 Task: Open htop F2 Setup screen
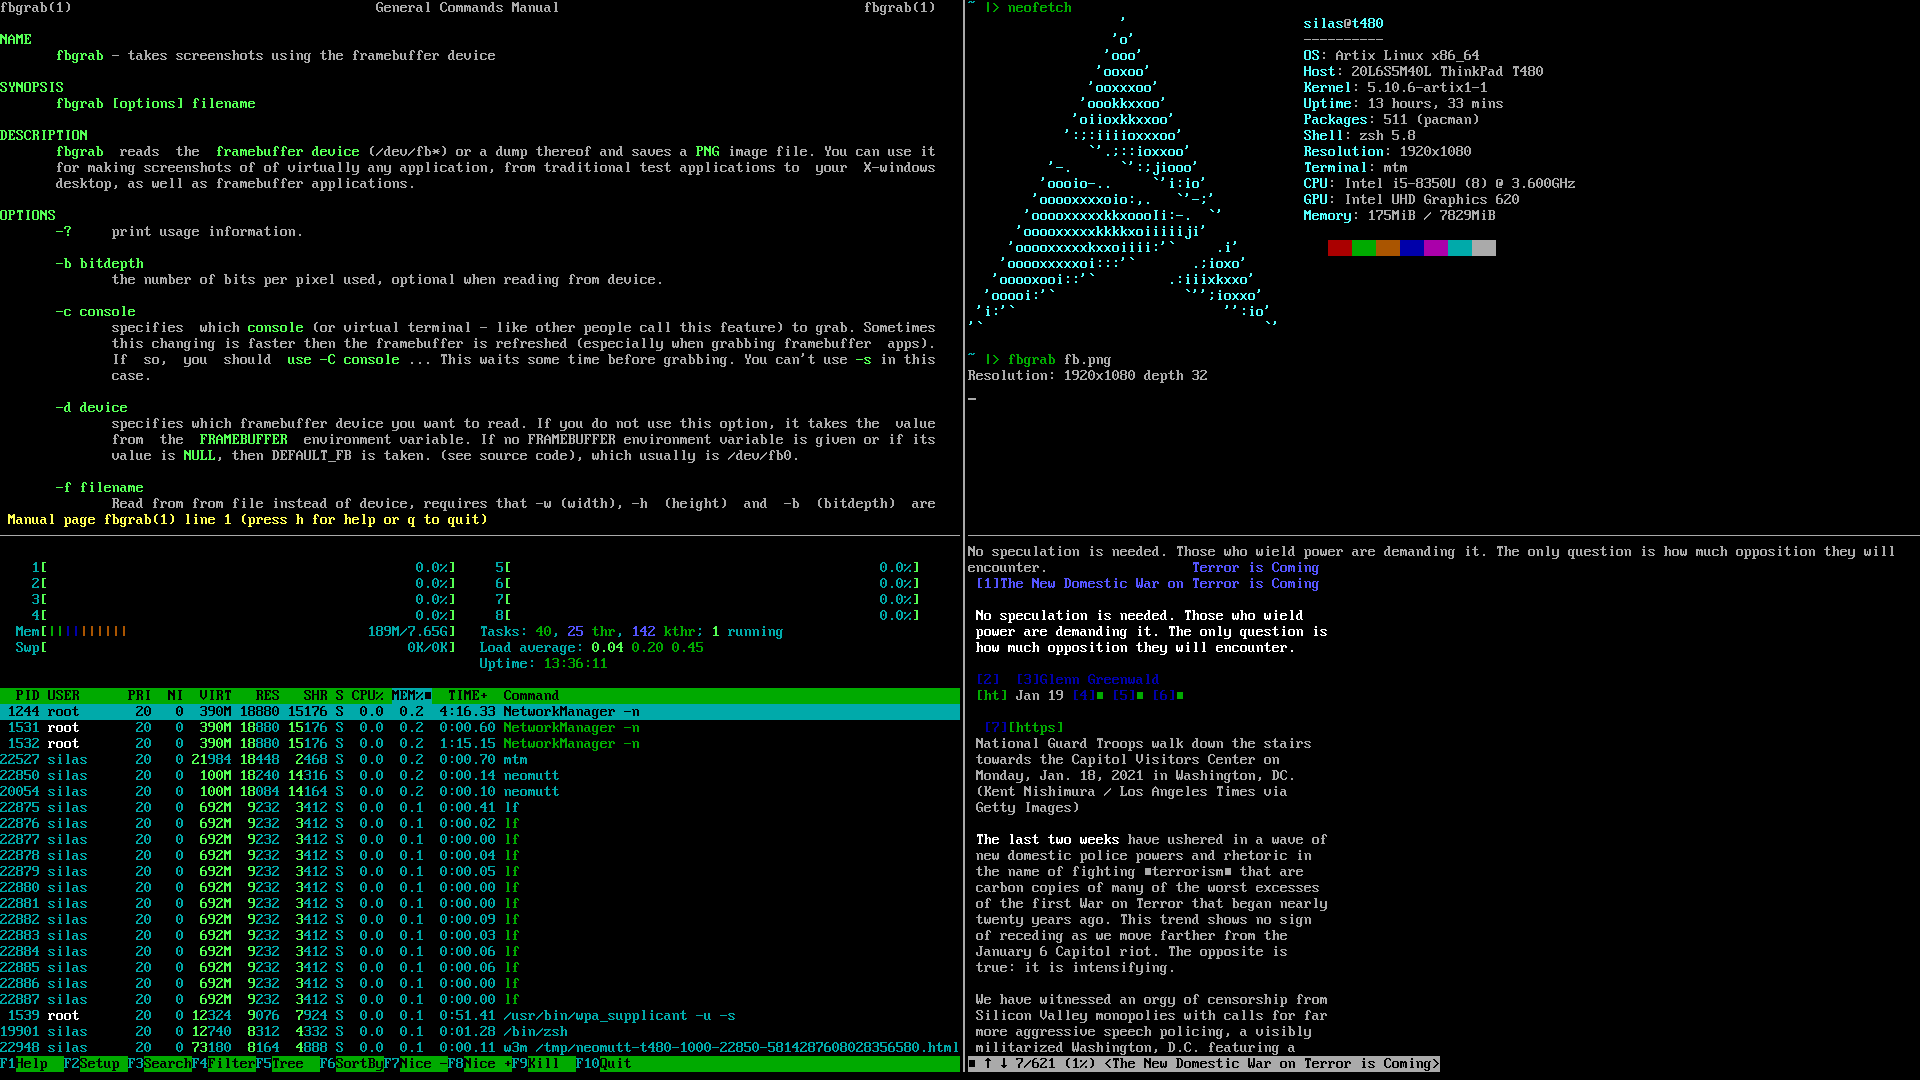(98, 1063)
